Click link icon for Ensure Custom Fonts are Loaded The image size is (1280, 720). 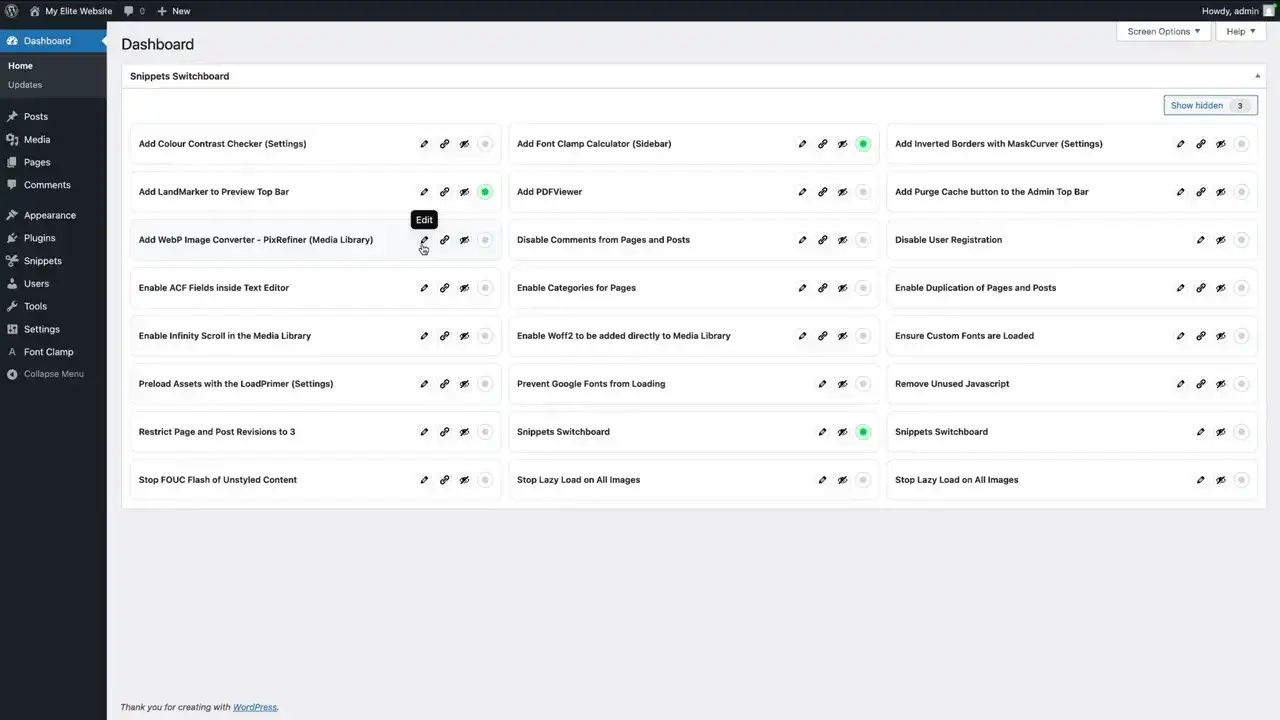tap(1200, 336)
